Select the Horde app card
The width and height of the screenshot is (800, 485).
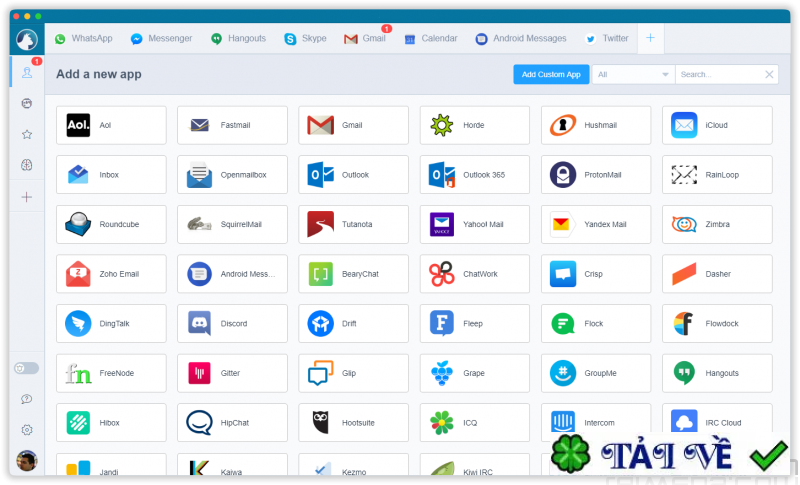pyautogui.click(x=474, y=125)
